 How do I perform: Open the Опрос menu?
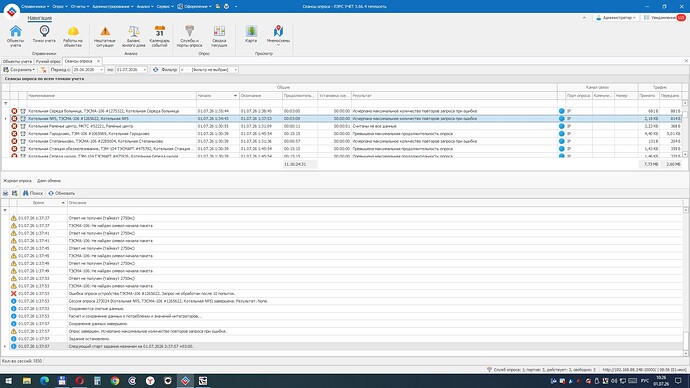pos(60,7)
